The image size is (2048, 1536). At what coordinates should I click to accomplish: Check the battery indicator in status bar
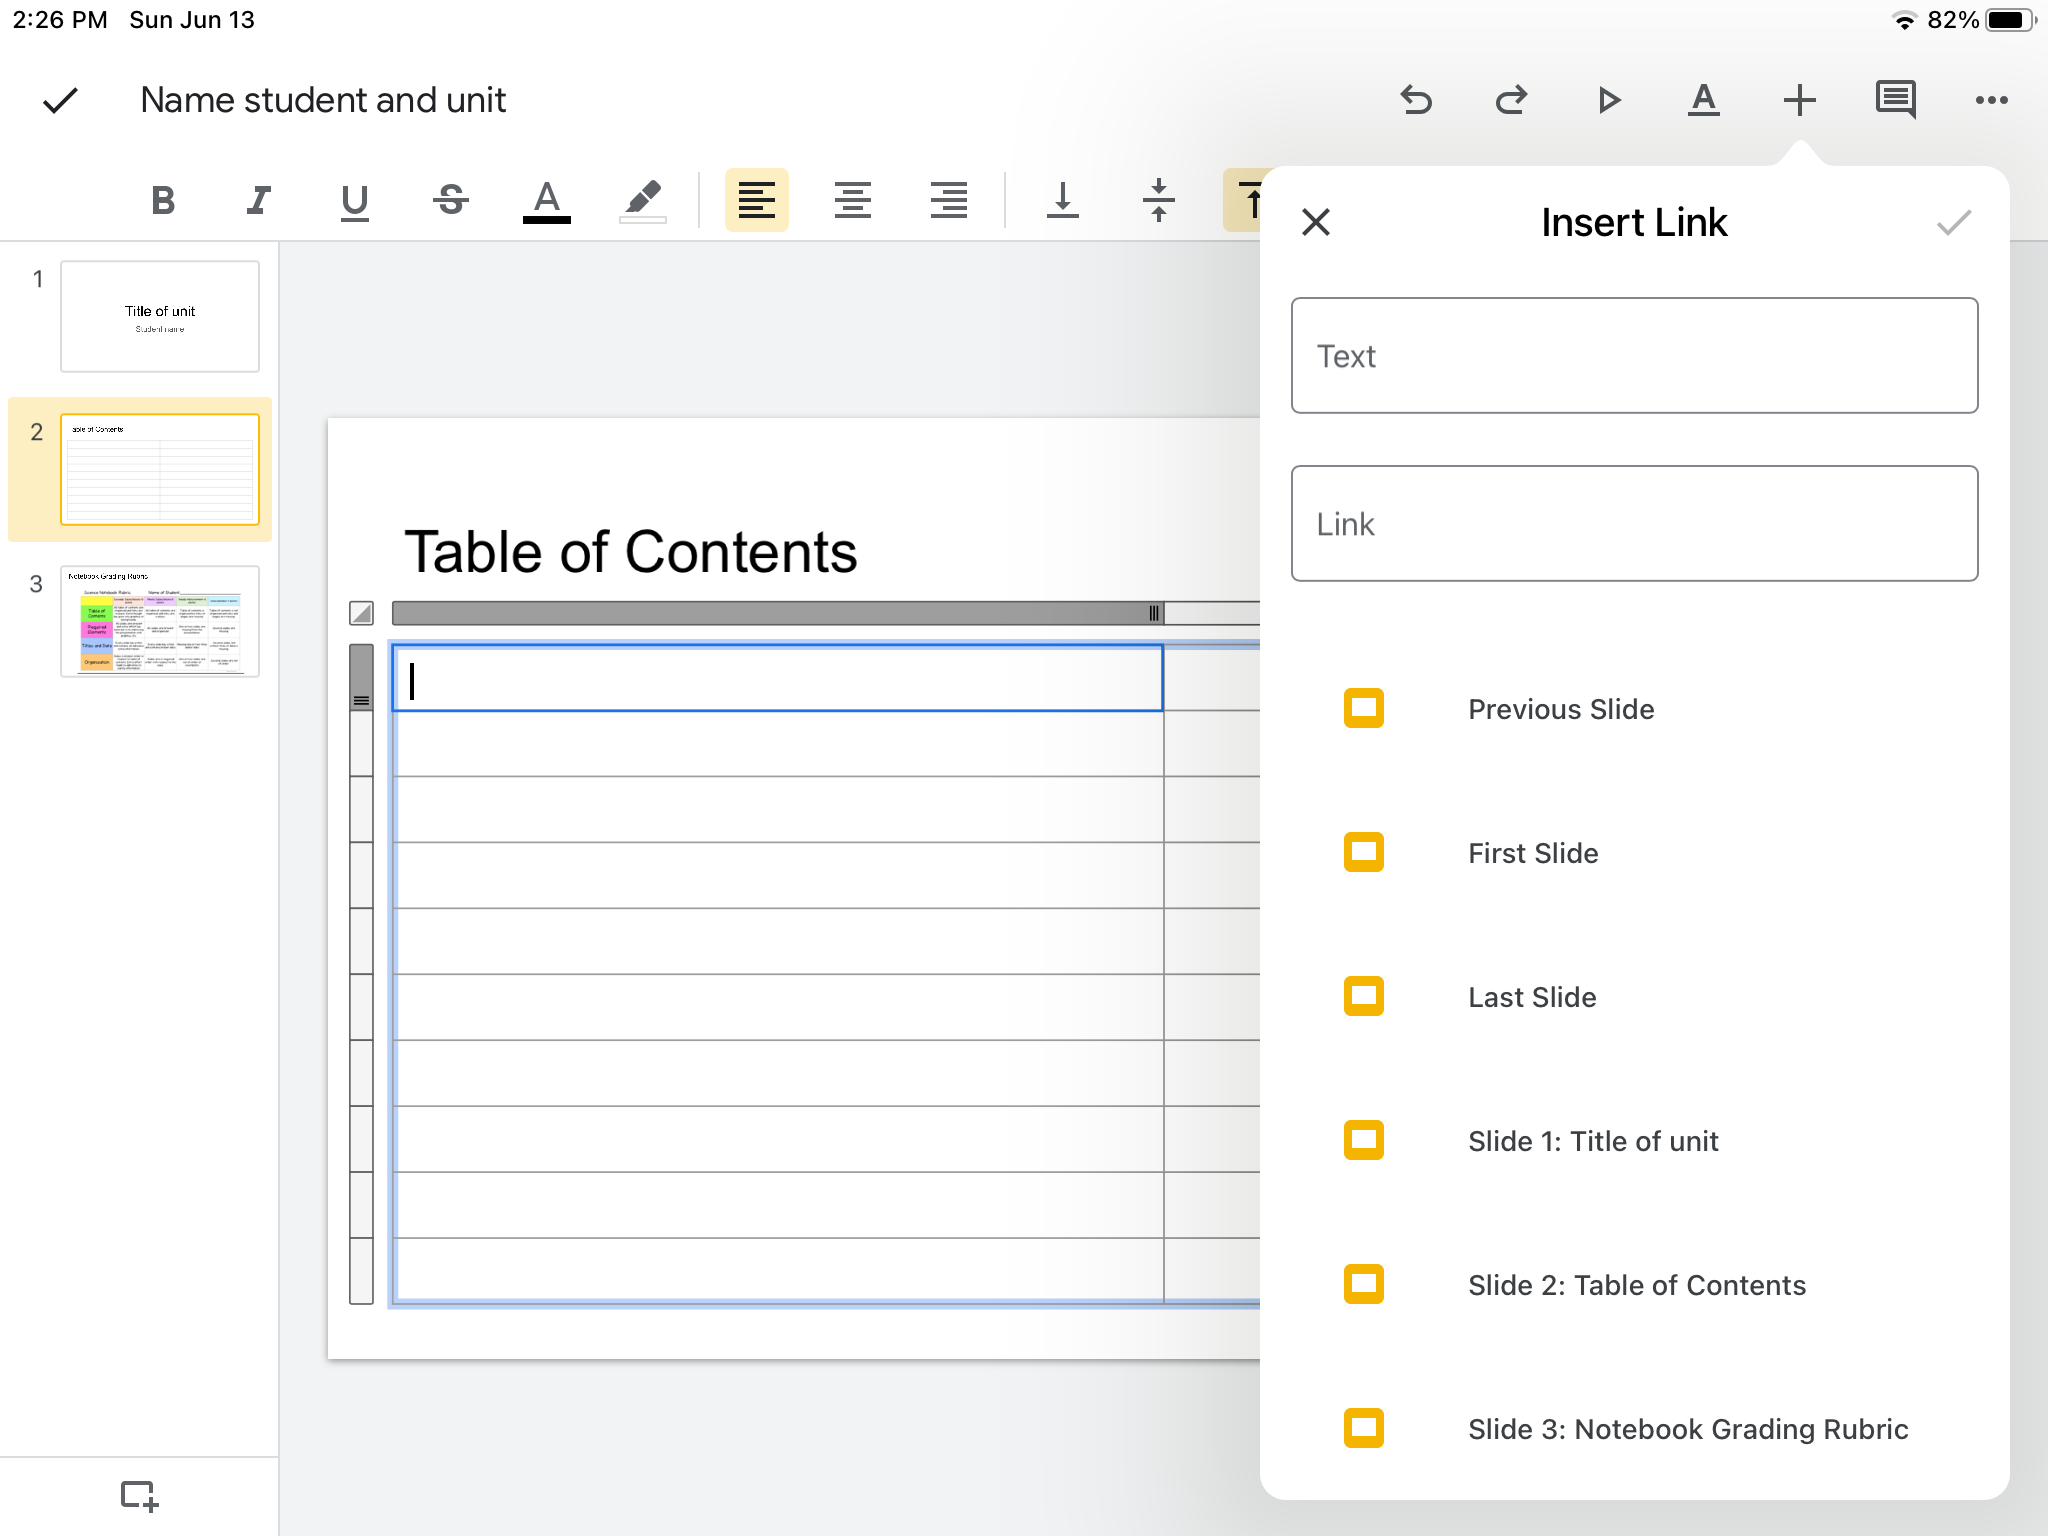click(2011, 20)
